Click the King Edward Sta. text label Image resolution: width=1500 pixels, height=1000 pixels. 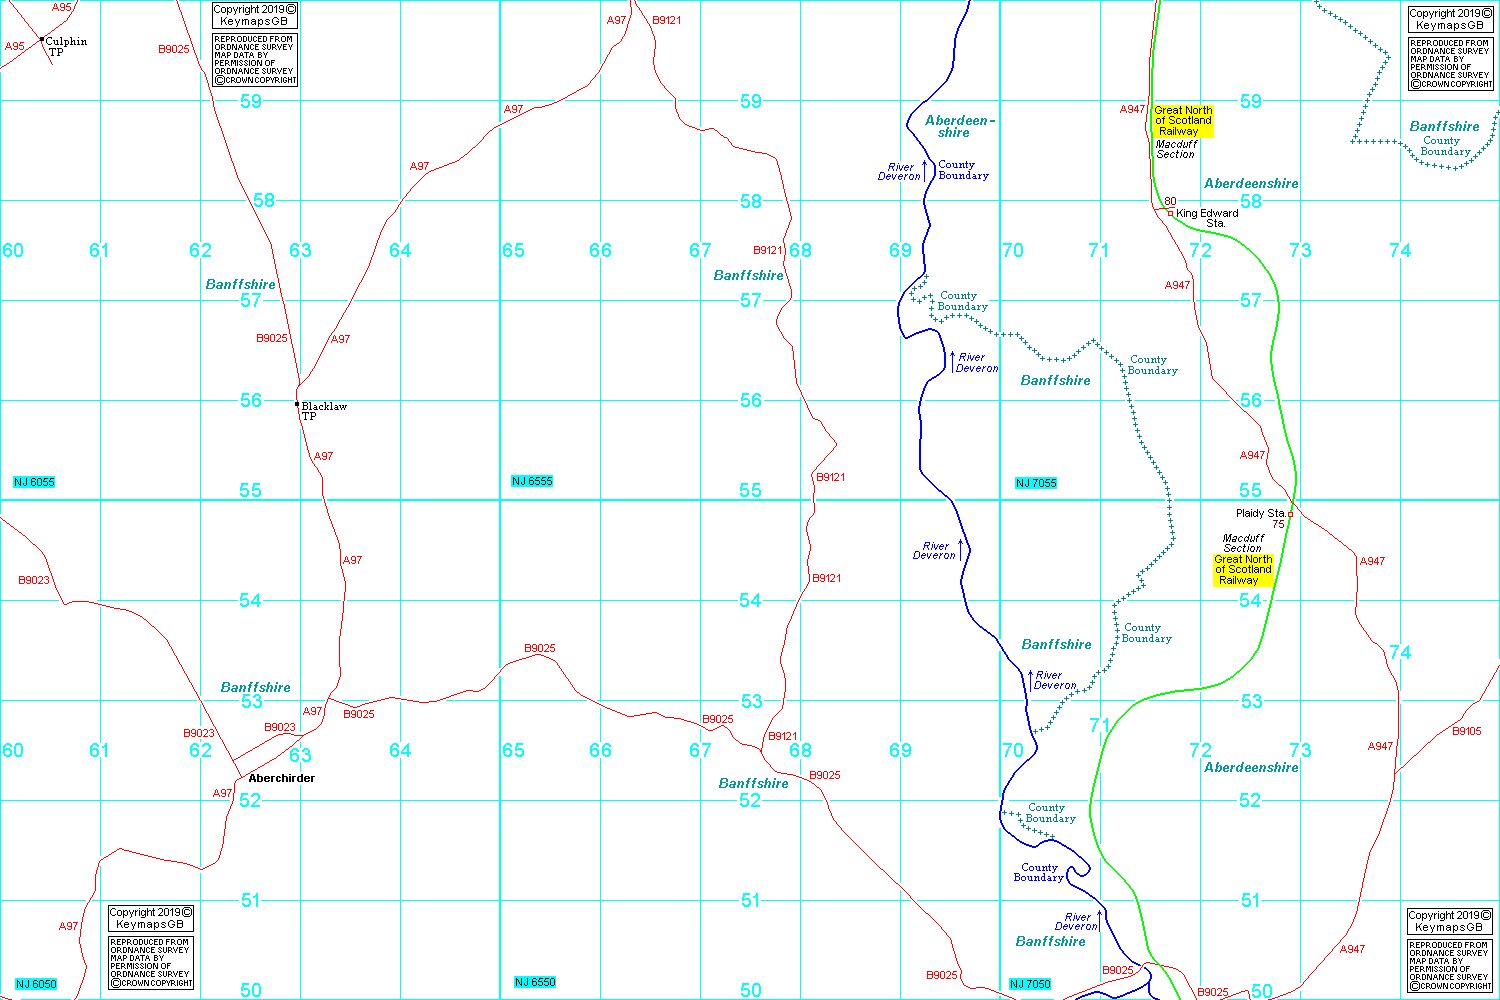tap(1207, 217)
